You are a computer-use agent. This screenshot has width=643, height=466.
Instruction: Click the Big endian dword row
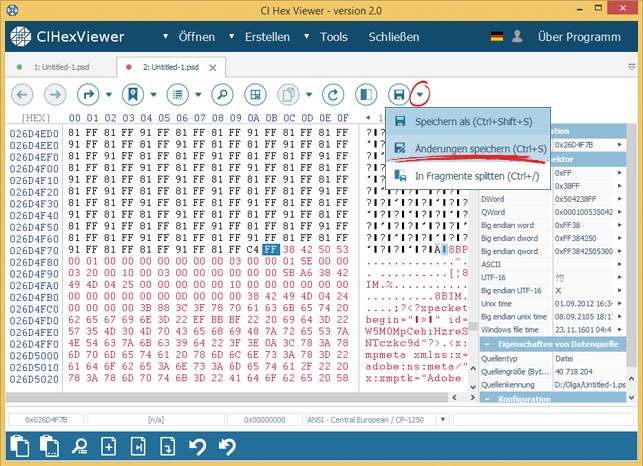552,238
